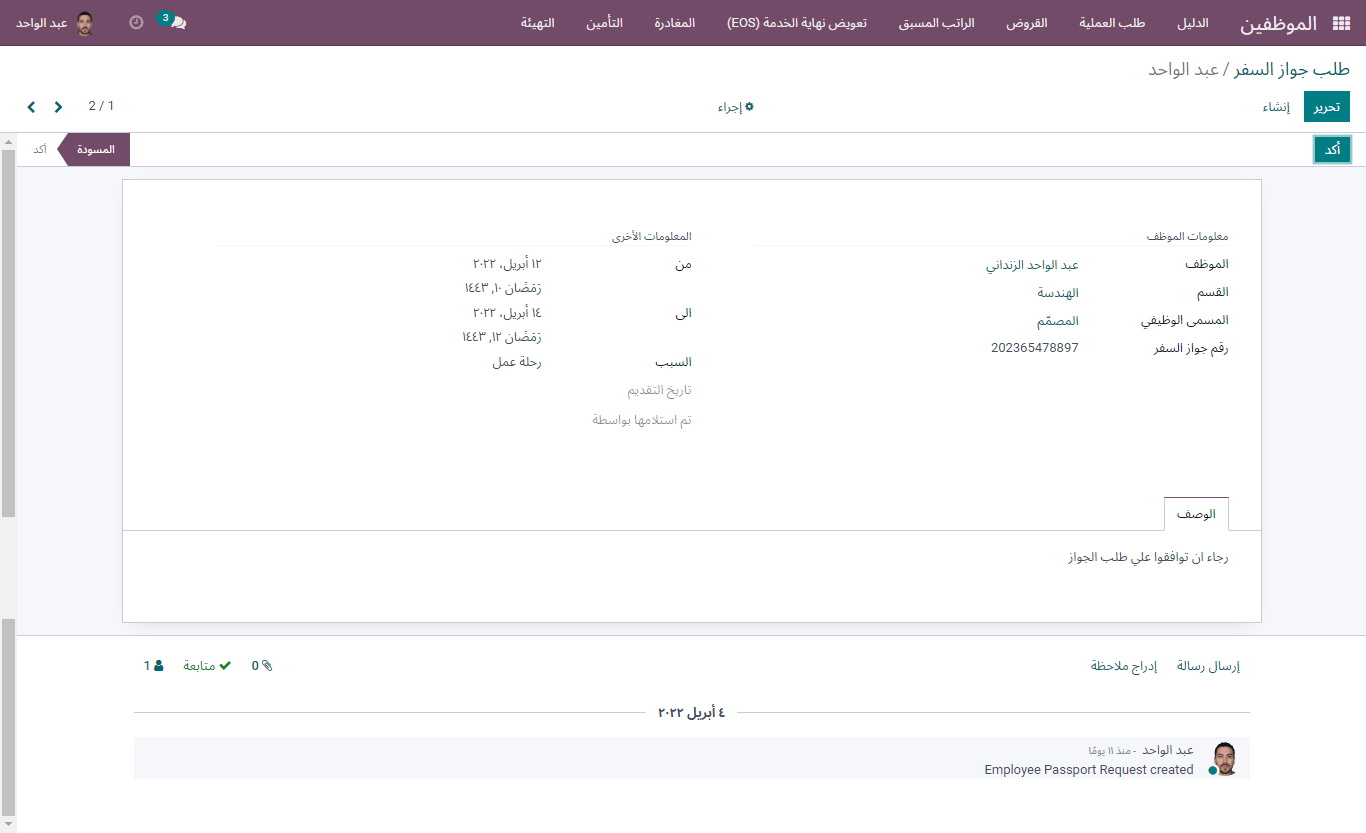Click the طلب جواز السفر breadcrumb link
This screenshot has height=833, width=1366.
point(1291,70)
